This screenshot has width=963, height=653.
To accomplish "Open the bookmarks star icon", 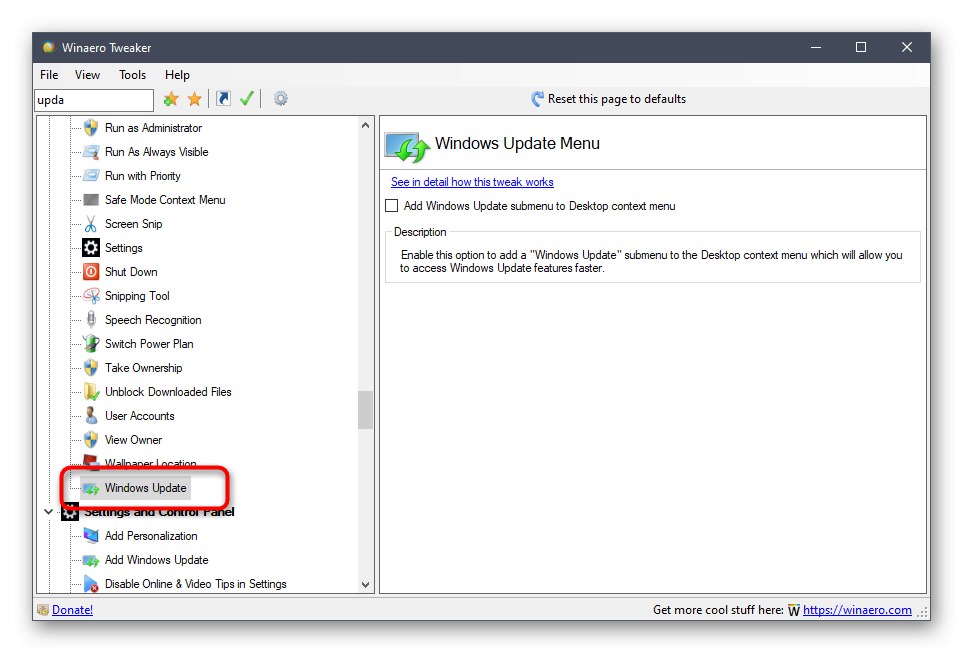I will pyautogui.click(x=195, y=99).
